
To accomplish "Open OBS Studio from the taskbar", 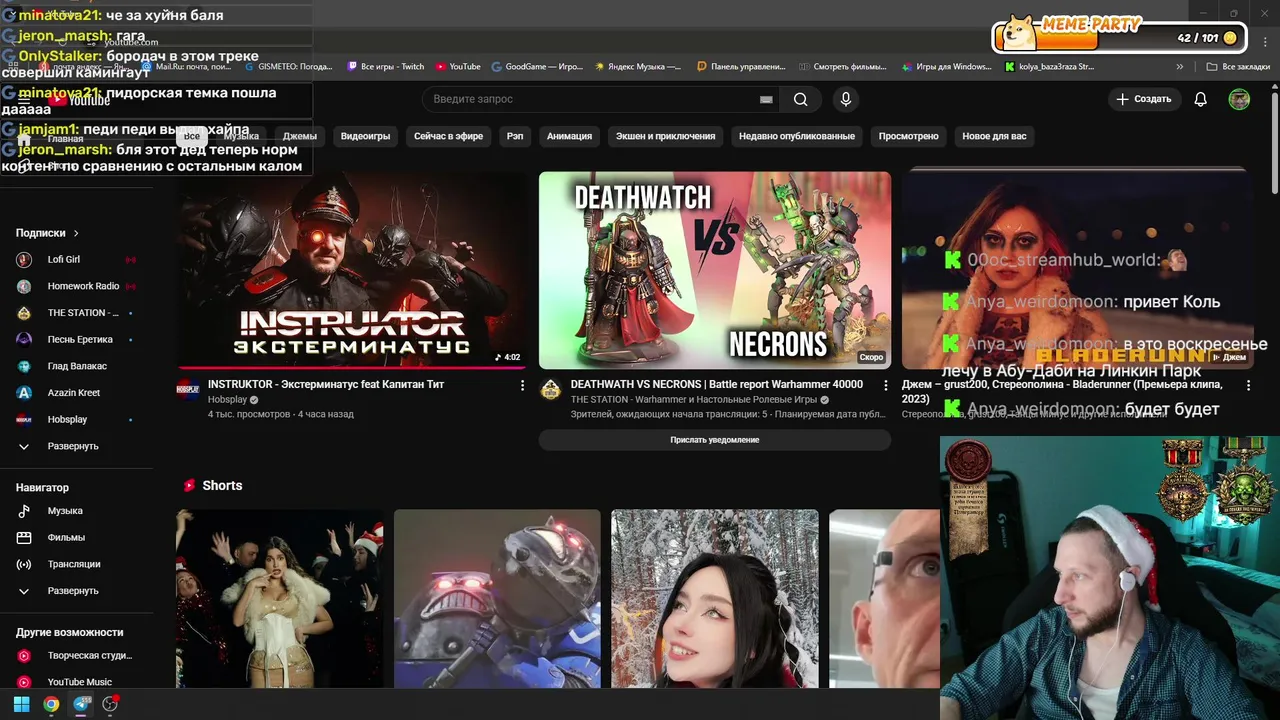I will click(x=110, y=704).
